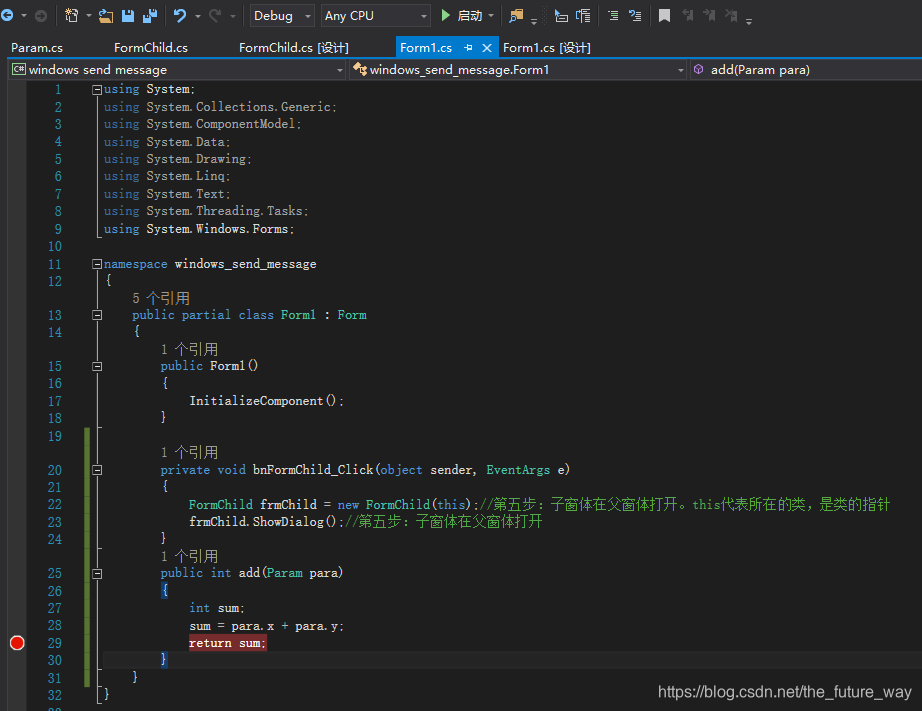Switch to the FormChild.cs tab
Image resolution: width=922 pixels, height=711 pixels.
click(151, 48)
